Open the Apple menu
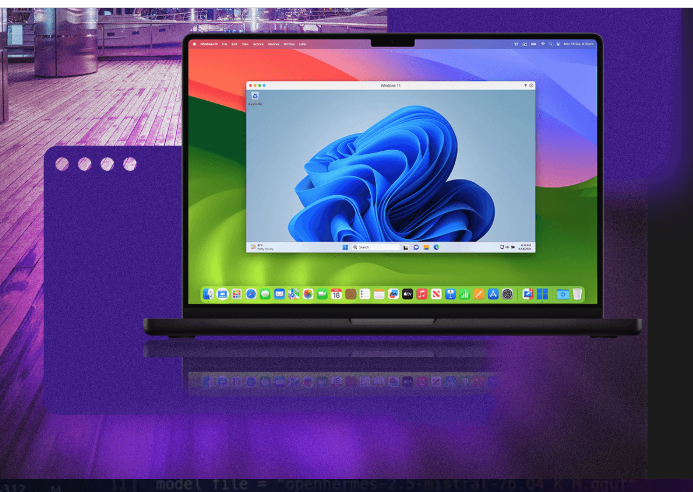The width and height of the screenshot is (693, 492). (194, 44)
